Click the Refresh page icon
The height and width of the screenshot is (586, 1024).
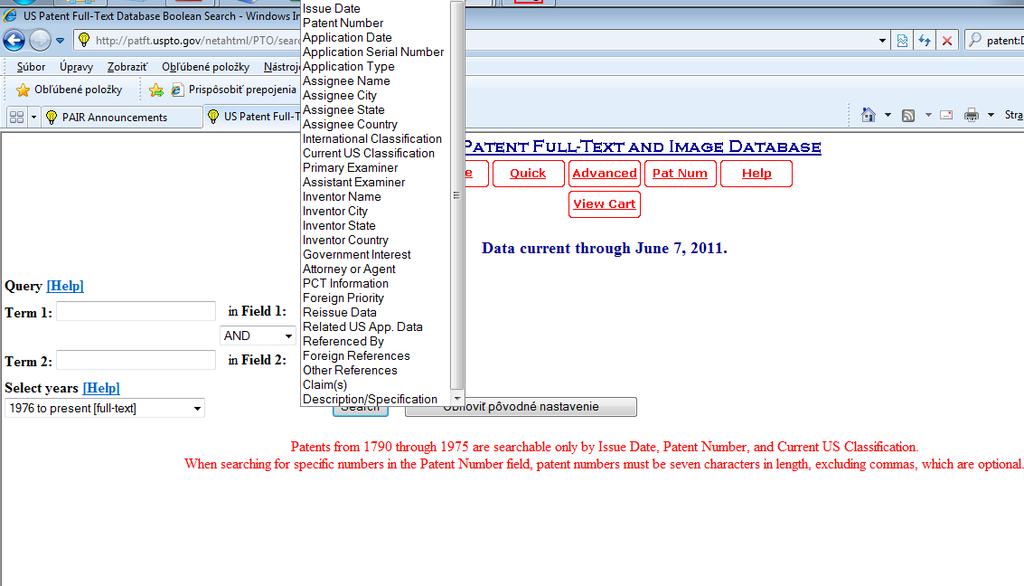pos(924,41)
